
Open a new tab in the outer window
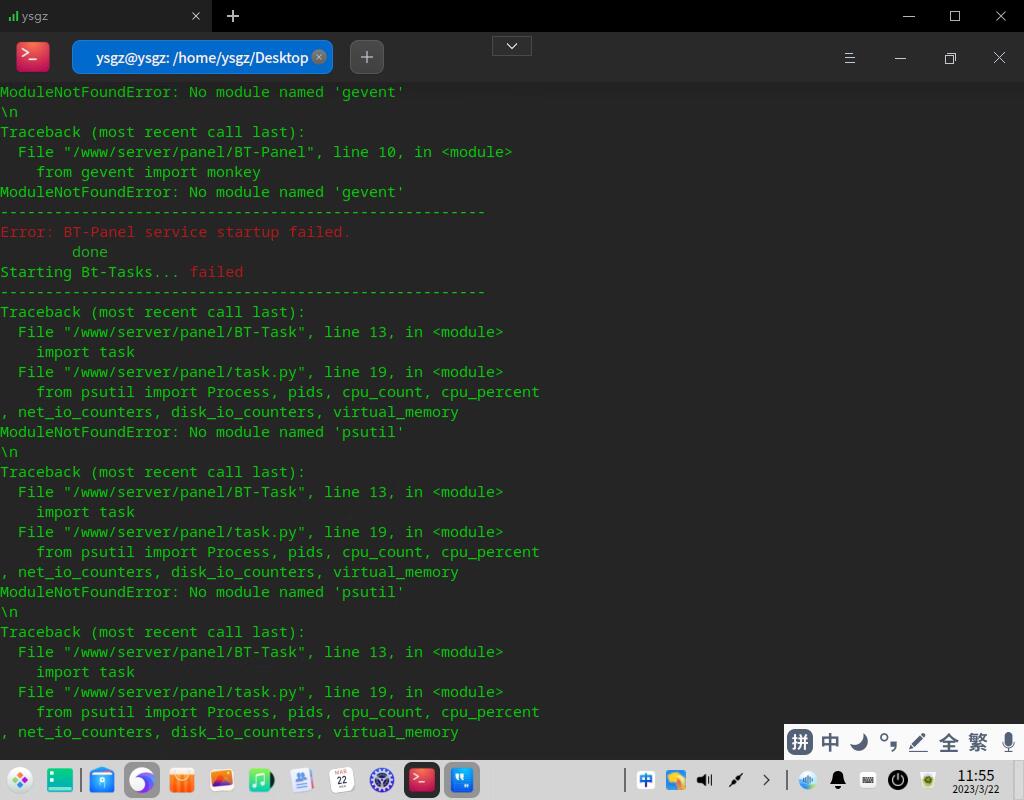(x=233, y=16)
